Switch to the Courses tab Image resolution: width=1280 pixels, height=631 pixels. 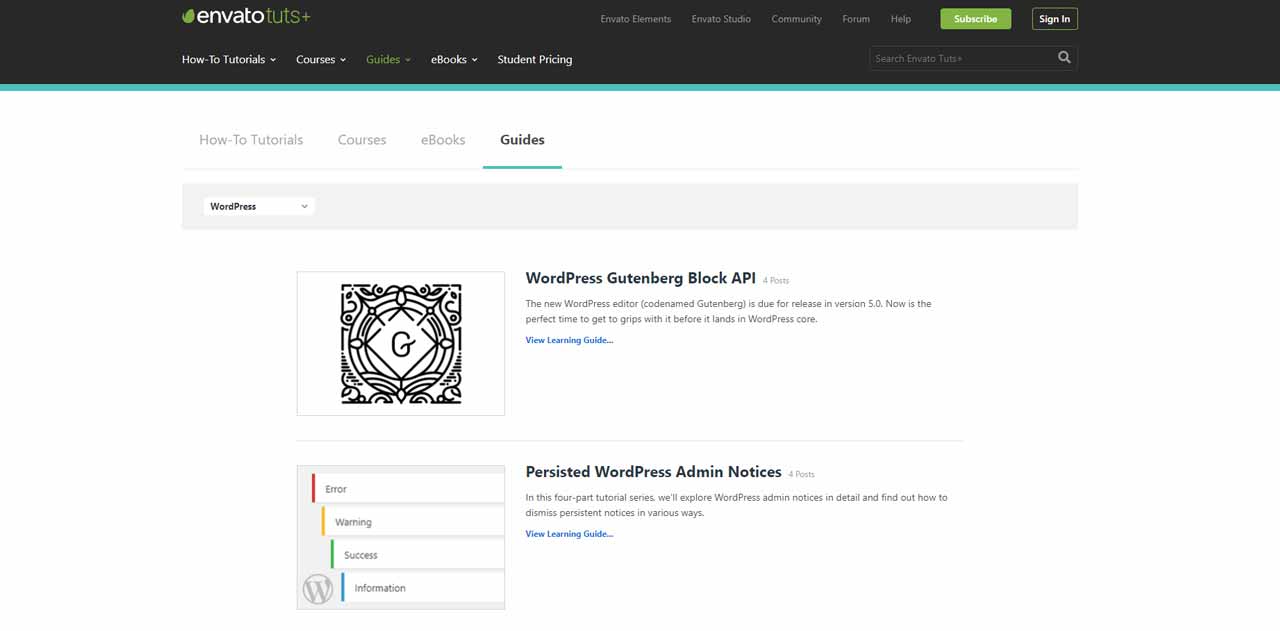pyautogui.click(x=362, y=140)
